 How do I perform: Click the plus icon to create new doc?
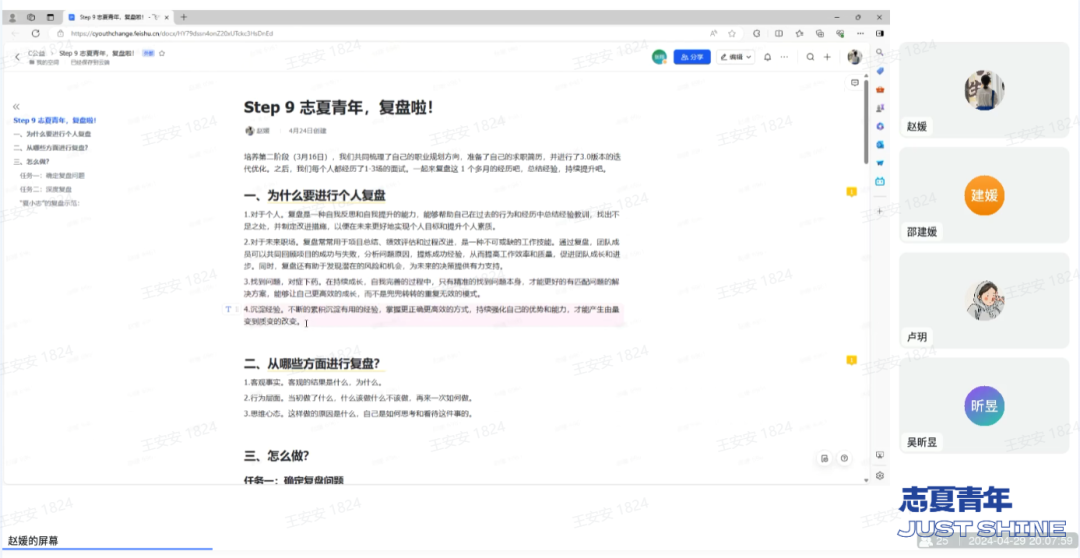(827, 57)
